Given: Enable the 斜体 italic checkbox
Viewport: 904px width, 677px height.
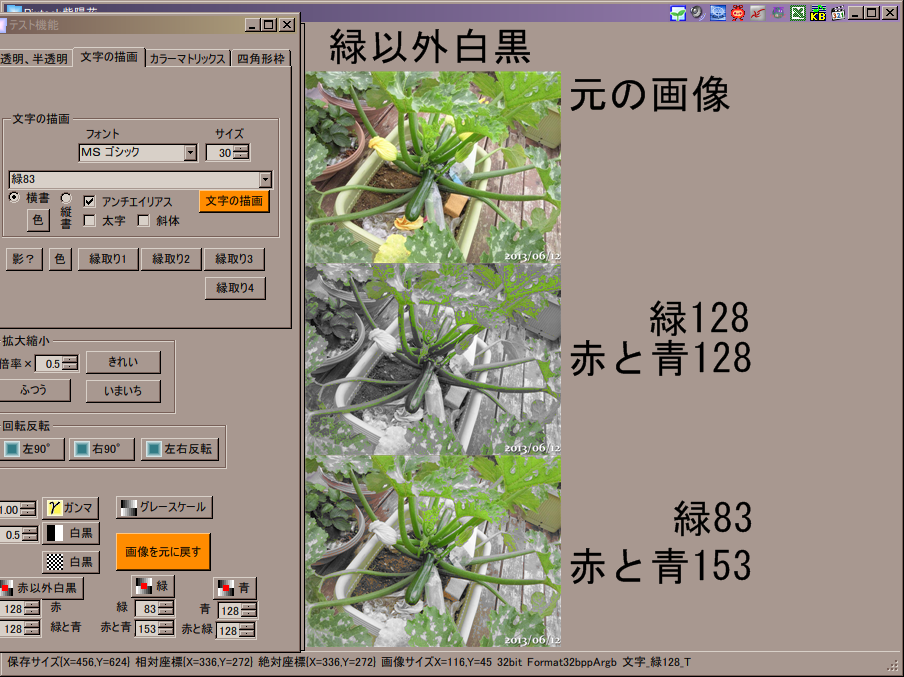Looking at the screenshot, I should coord(143,221).
